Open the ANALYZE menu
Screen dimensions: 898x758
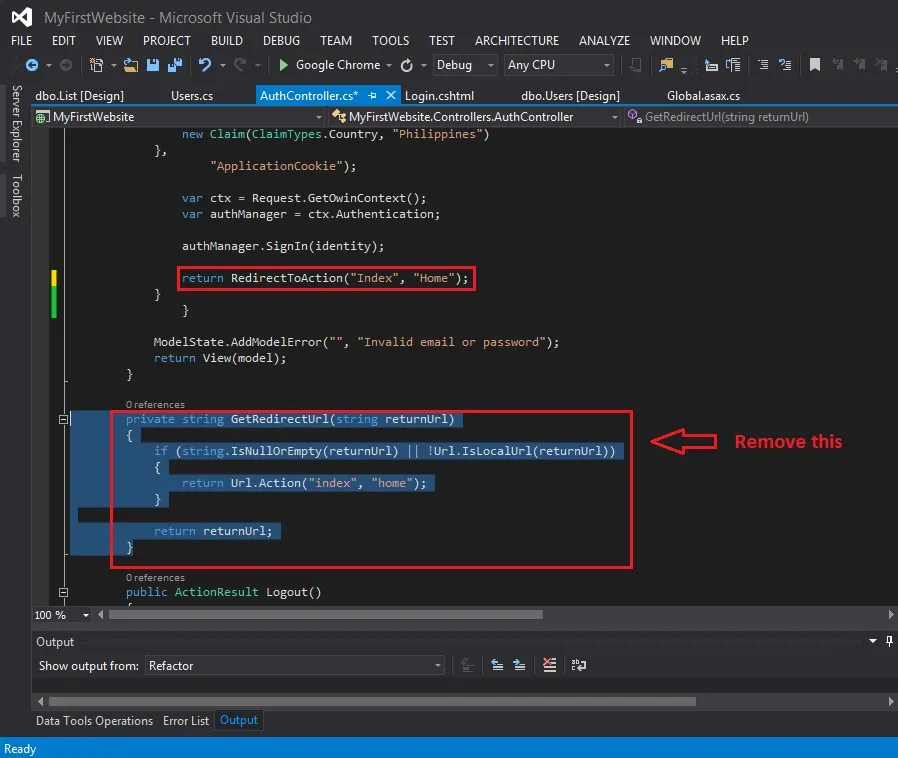pos(604,41)
